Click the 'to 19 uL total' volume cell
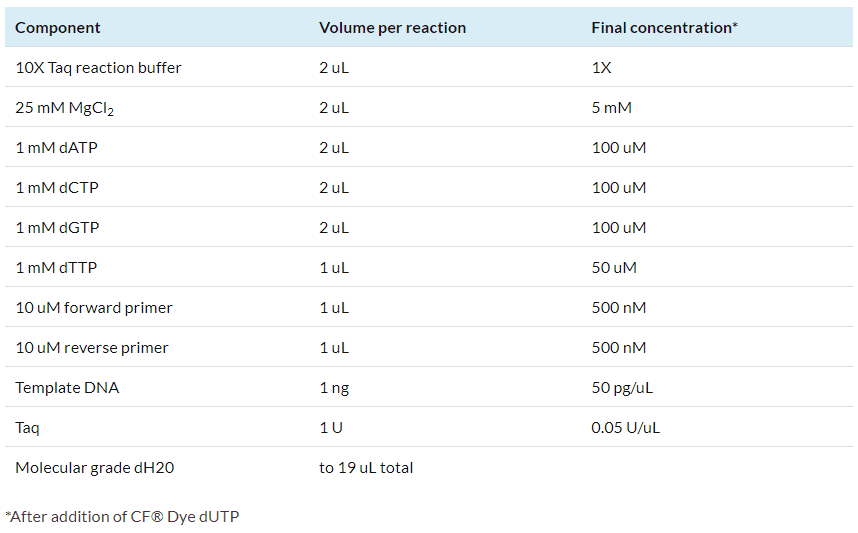Screen dimensions: 858x533 tap(366, 468)
